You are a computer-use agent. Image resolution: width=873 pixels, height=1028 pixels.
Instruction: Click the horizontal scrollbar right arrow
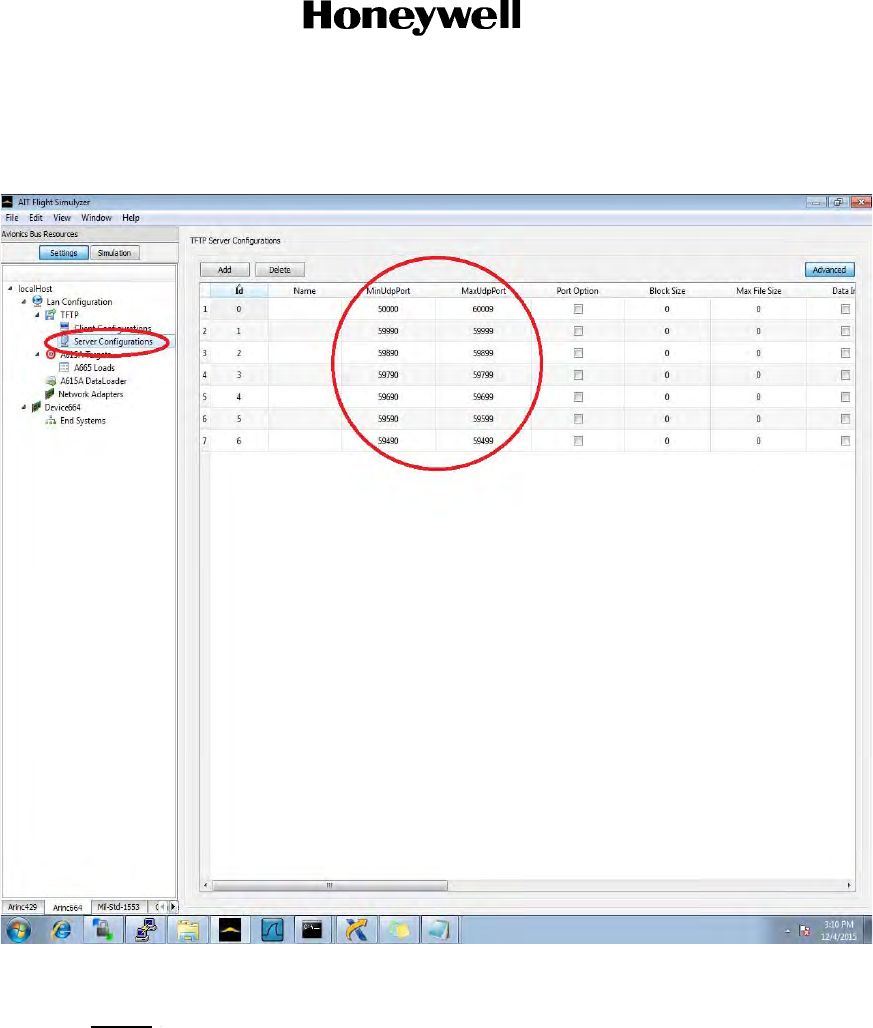849,885
